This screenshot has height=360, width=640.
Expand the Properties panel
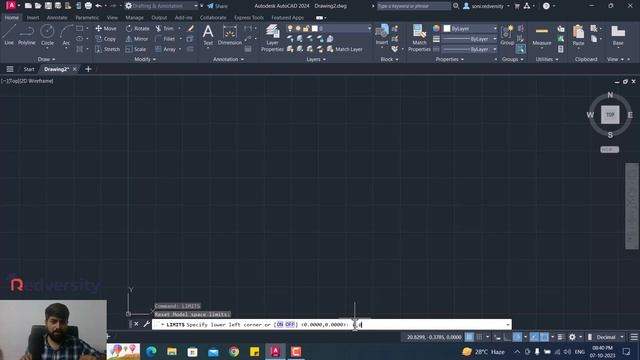(449, 59)
